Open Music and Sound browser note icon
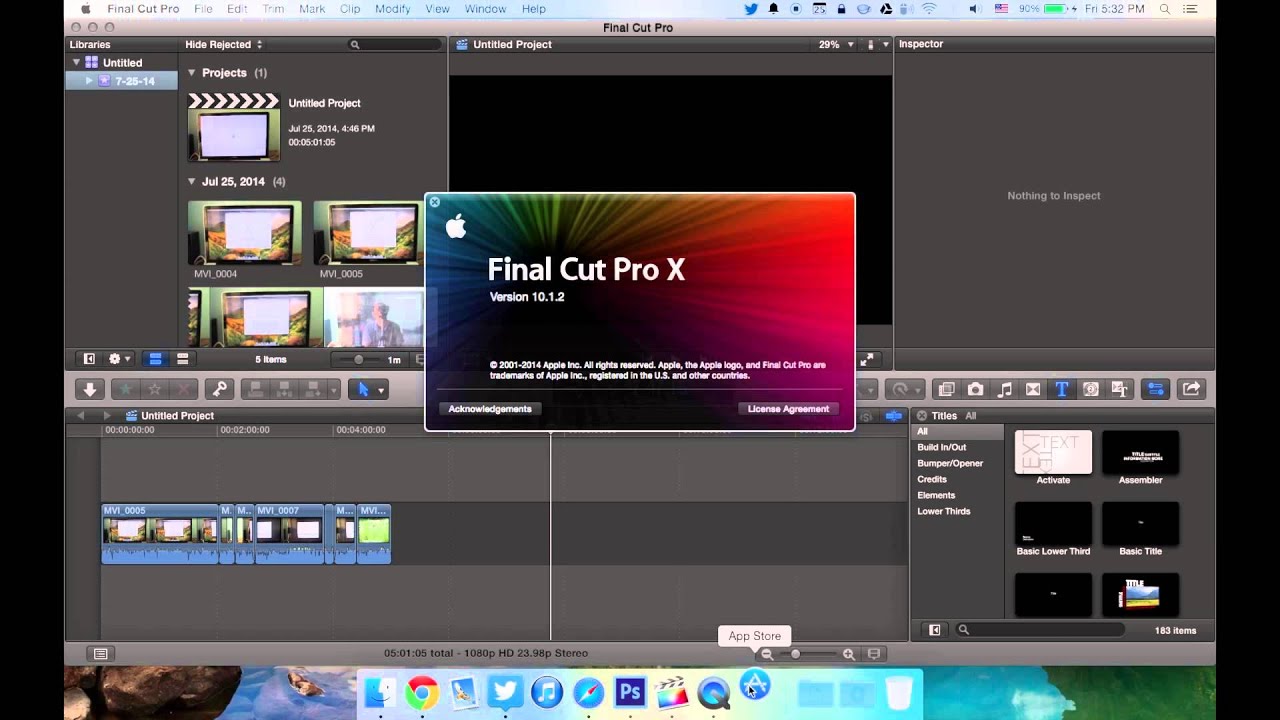Image resolution: width=1280 pixels, height=720 pixels. tap(1005, 389)
